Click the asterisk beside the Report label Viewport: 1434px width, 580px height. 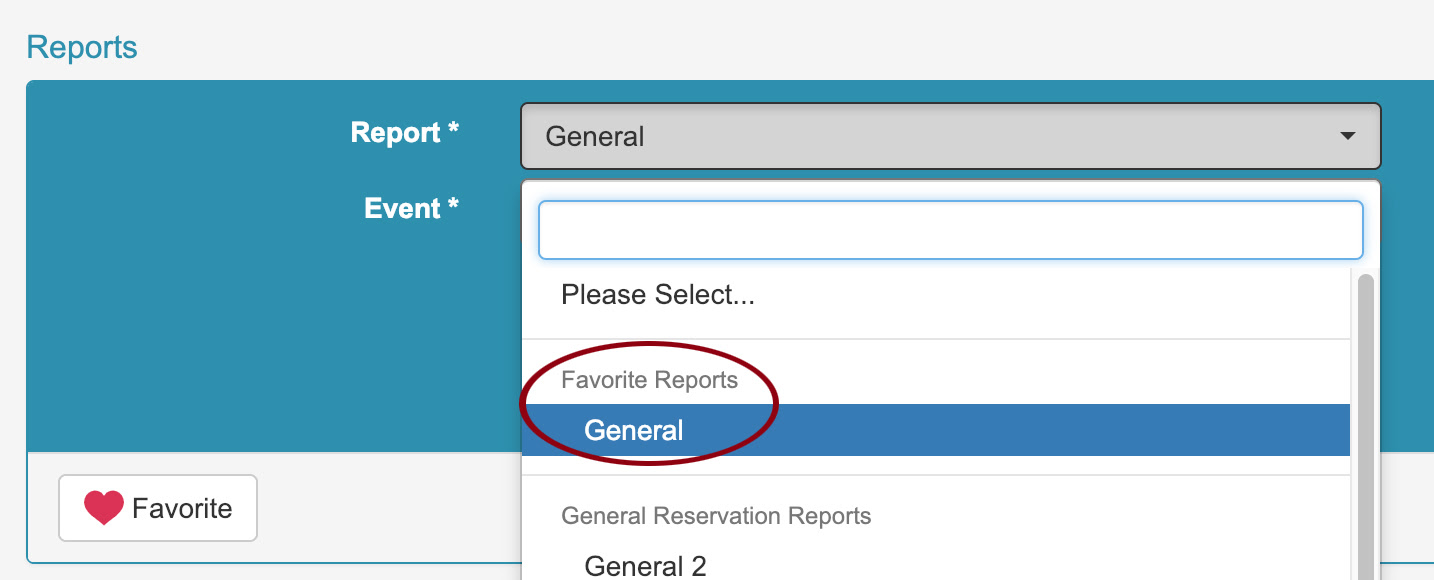[453, 129]
